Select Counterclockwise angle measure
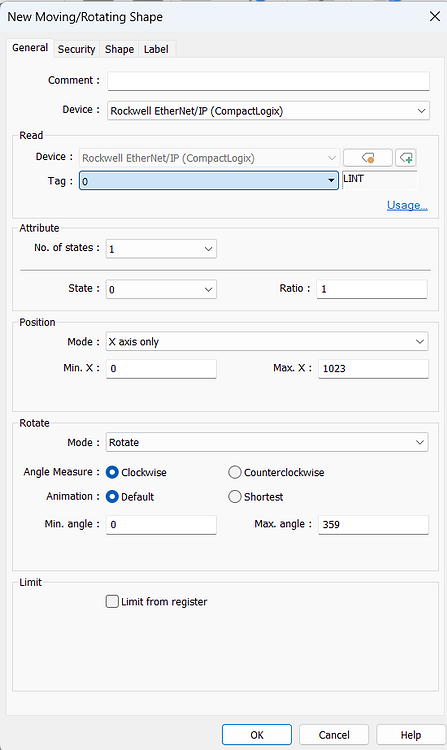 point(276,472)
